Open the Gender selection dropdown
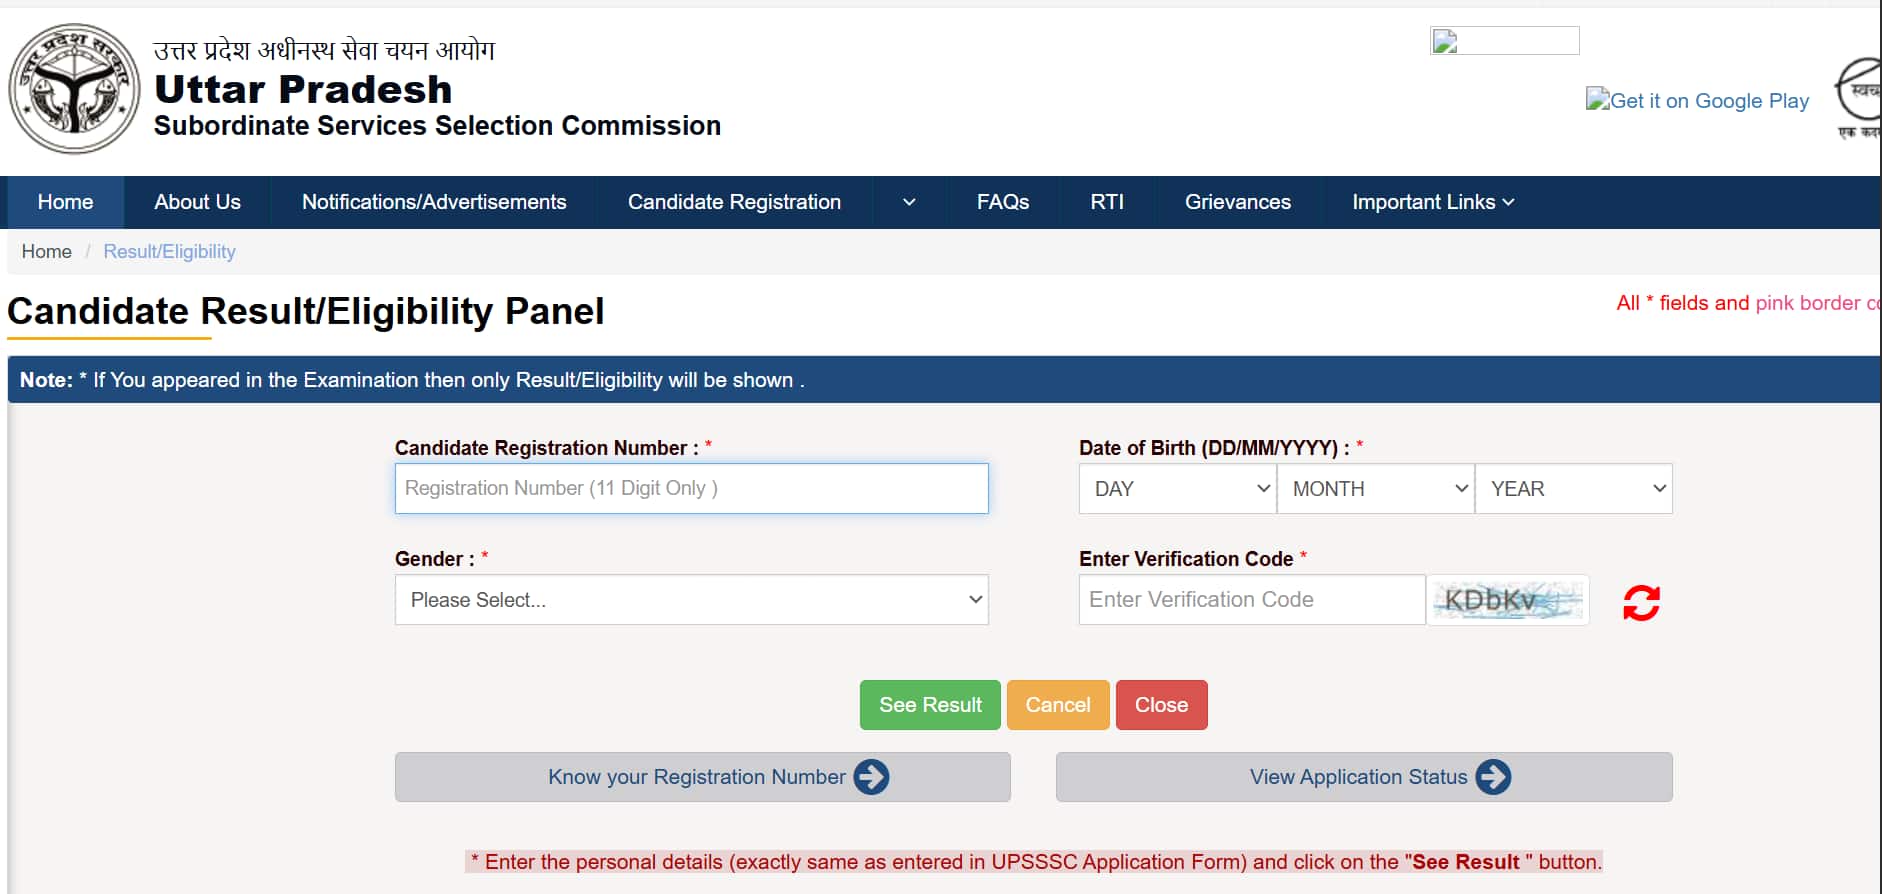The image size is (1882, 894). [x=691, y=599]
